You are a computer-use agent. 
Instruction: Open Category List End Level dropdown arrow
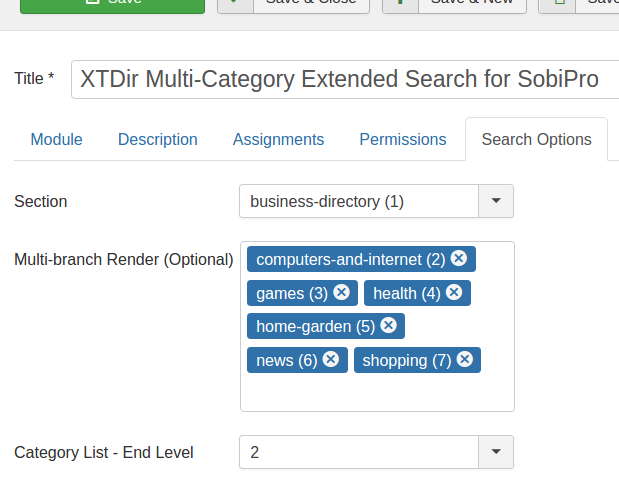[496, 452]
